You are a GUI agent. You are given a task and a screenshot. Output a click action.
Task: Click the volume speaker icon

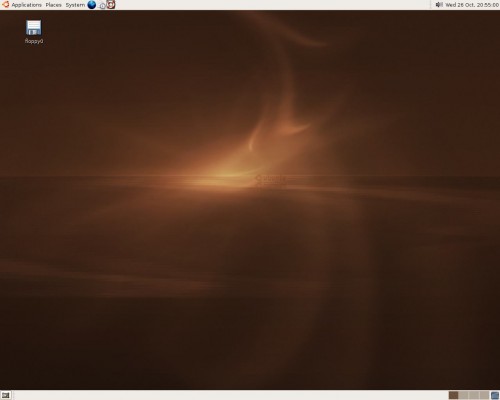click(x=439, y=5)
